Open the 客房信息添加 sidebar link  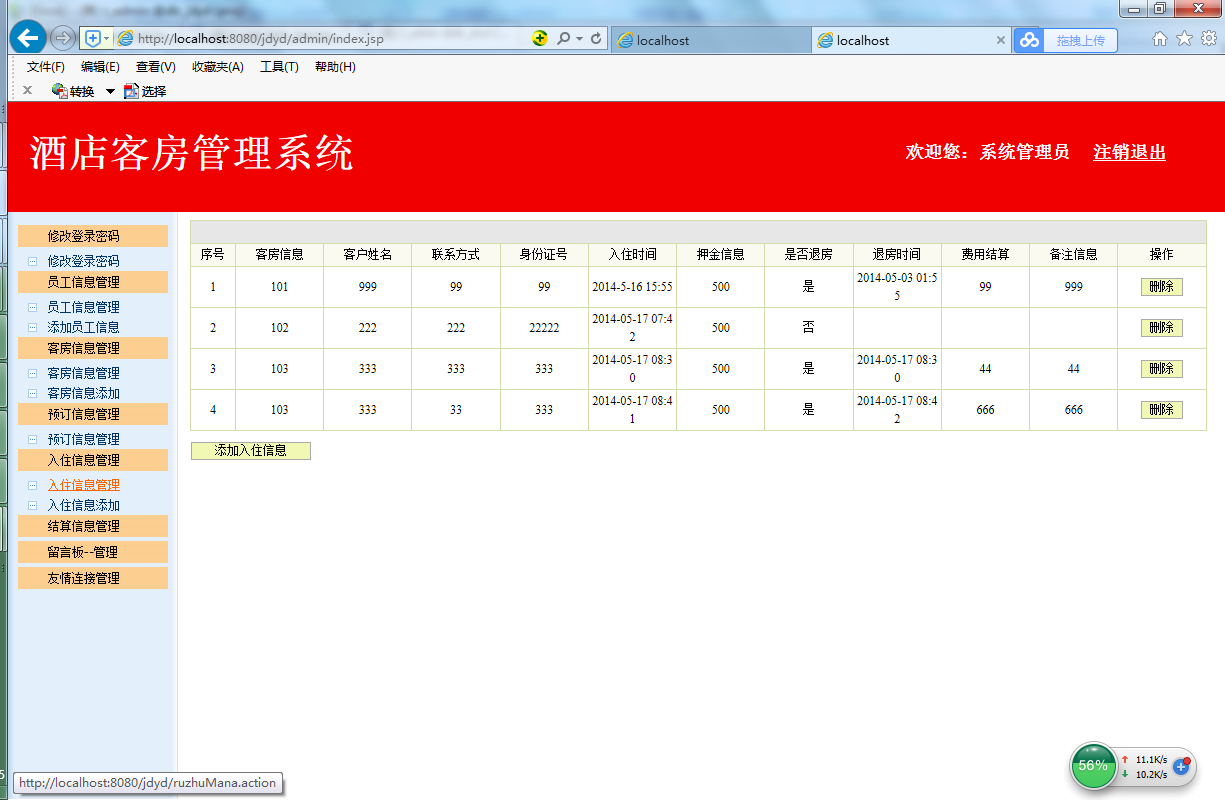[x=83, y=393]
